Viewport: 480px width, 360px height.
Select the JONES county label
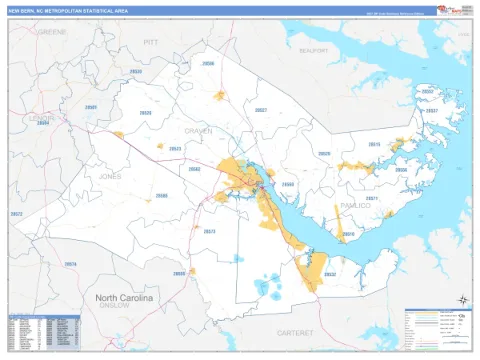tap(110, 176)
